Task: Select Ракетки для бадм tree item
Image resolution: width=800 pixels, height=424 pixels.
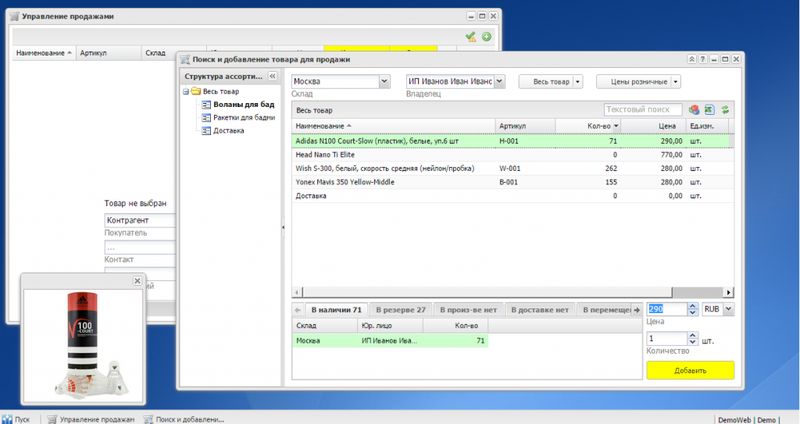Action: click(244, 118)
